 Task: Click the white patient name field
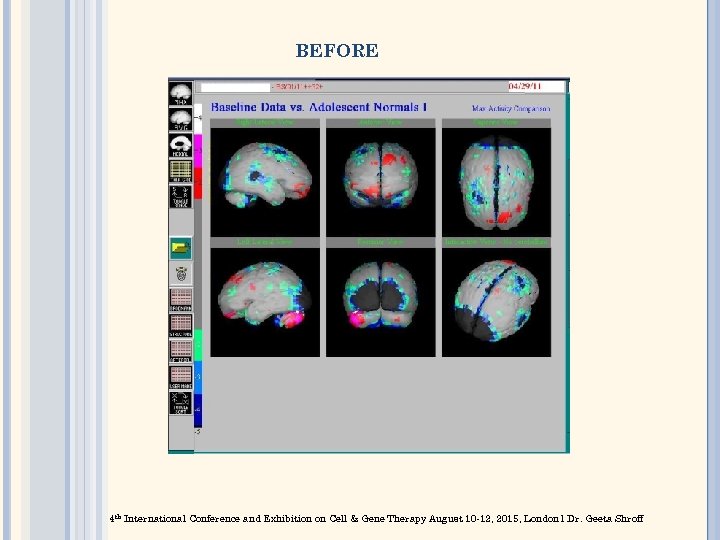[x=235, y=87]
